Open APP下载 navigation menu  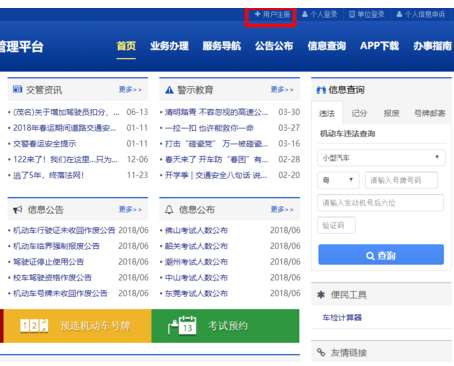pyautogui.click(x=379, y=46)
